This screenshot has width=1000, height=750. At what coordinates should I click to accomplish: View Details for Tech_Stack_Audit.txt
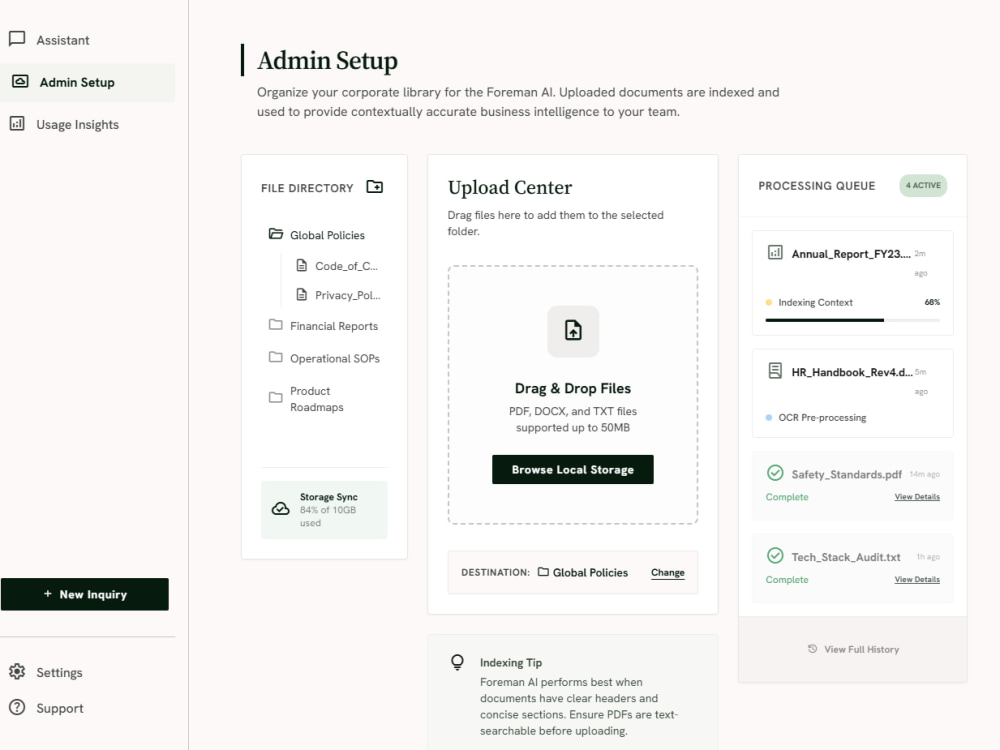pos(916,580)
